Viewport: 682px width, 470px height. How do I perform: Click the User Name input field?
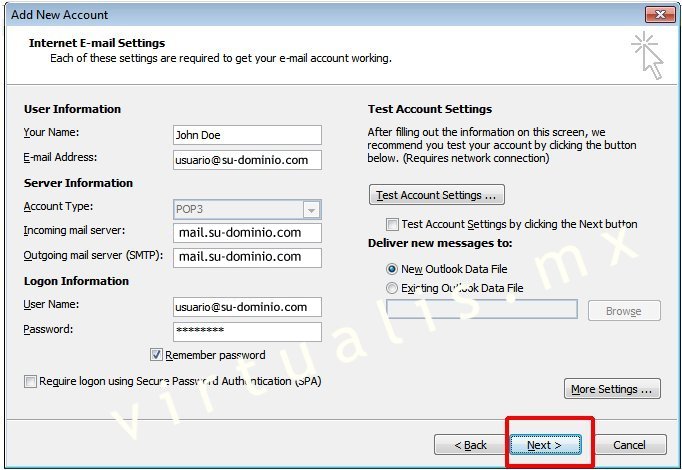[x=247, y=307]
